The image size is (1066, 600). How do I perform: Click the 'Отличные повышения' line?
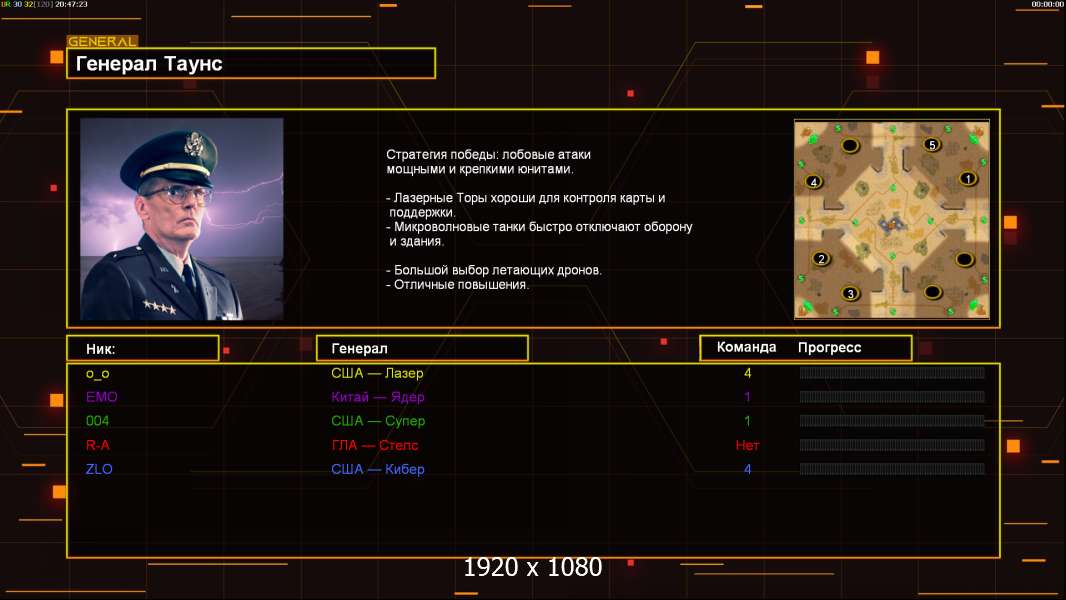click(457, 285)
